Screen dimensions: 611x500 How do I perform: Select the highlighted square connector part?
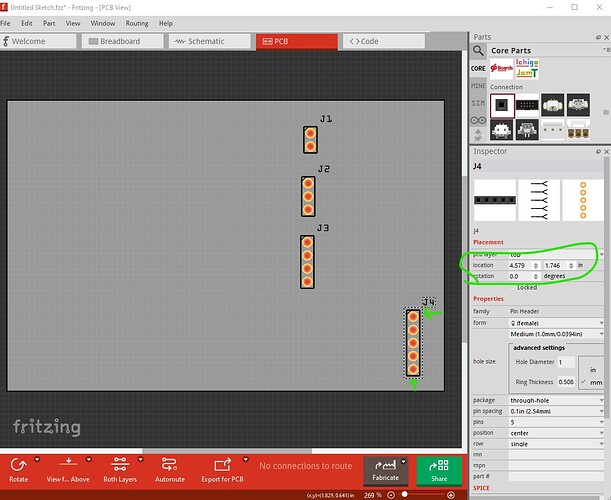[502, 105]
